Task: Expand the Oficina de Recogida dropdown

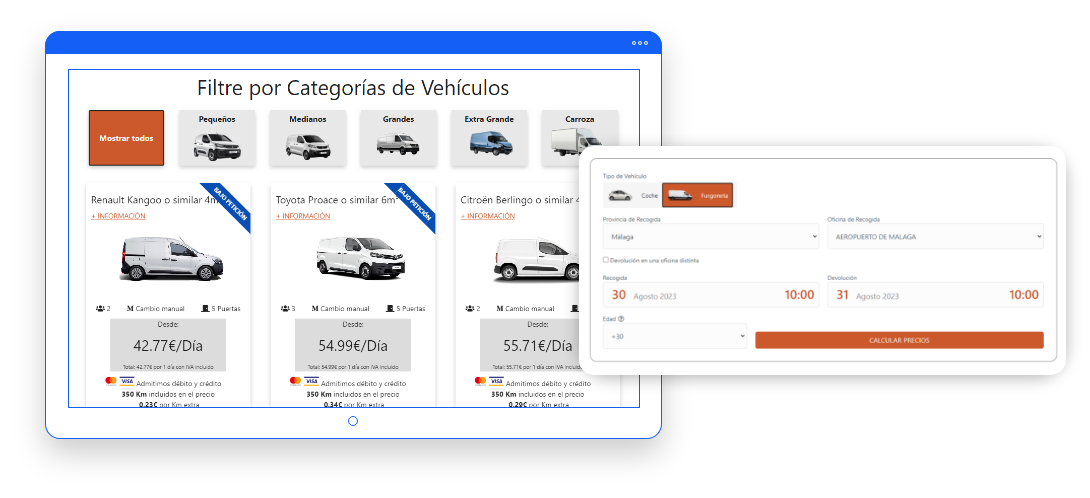Action: coord(935,237)
